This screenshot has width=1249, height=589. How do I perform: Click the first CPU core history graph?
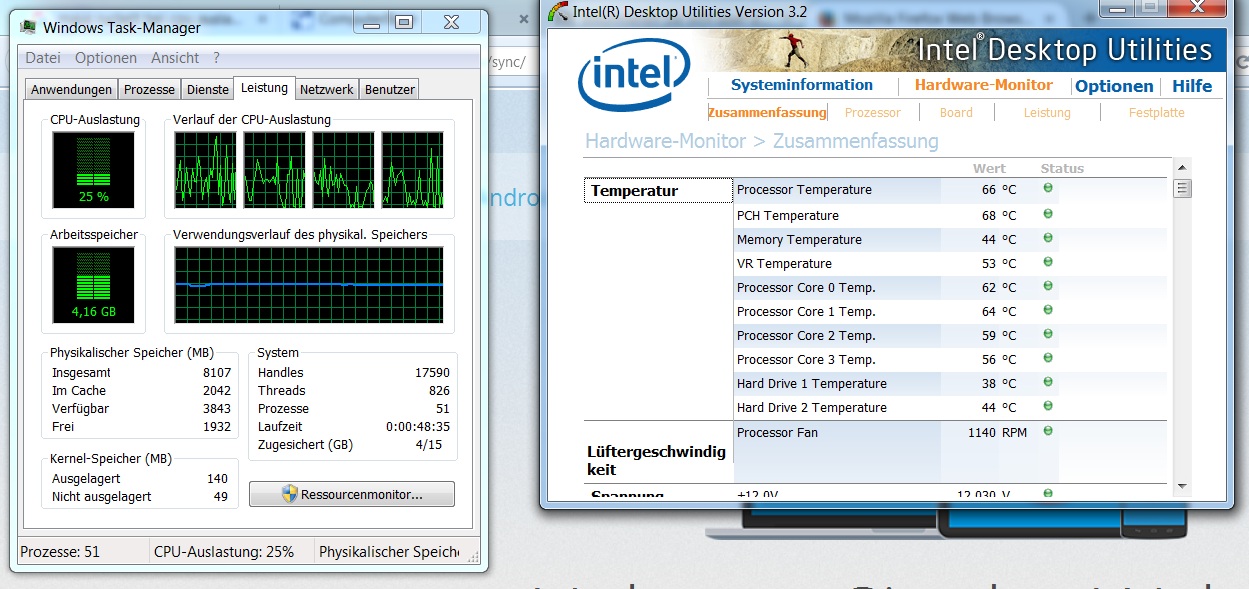[x=205, y=170]
